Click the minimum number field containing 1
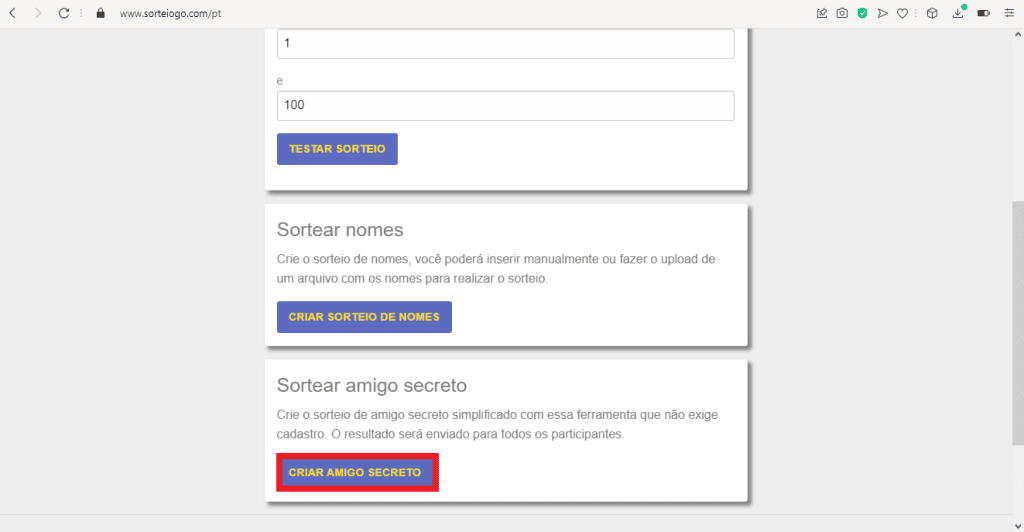 click(505, 44)
